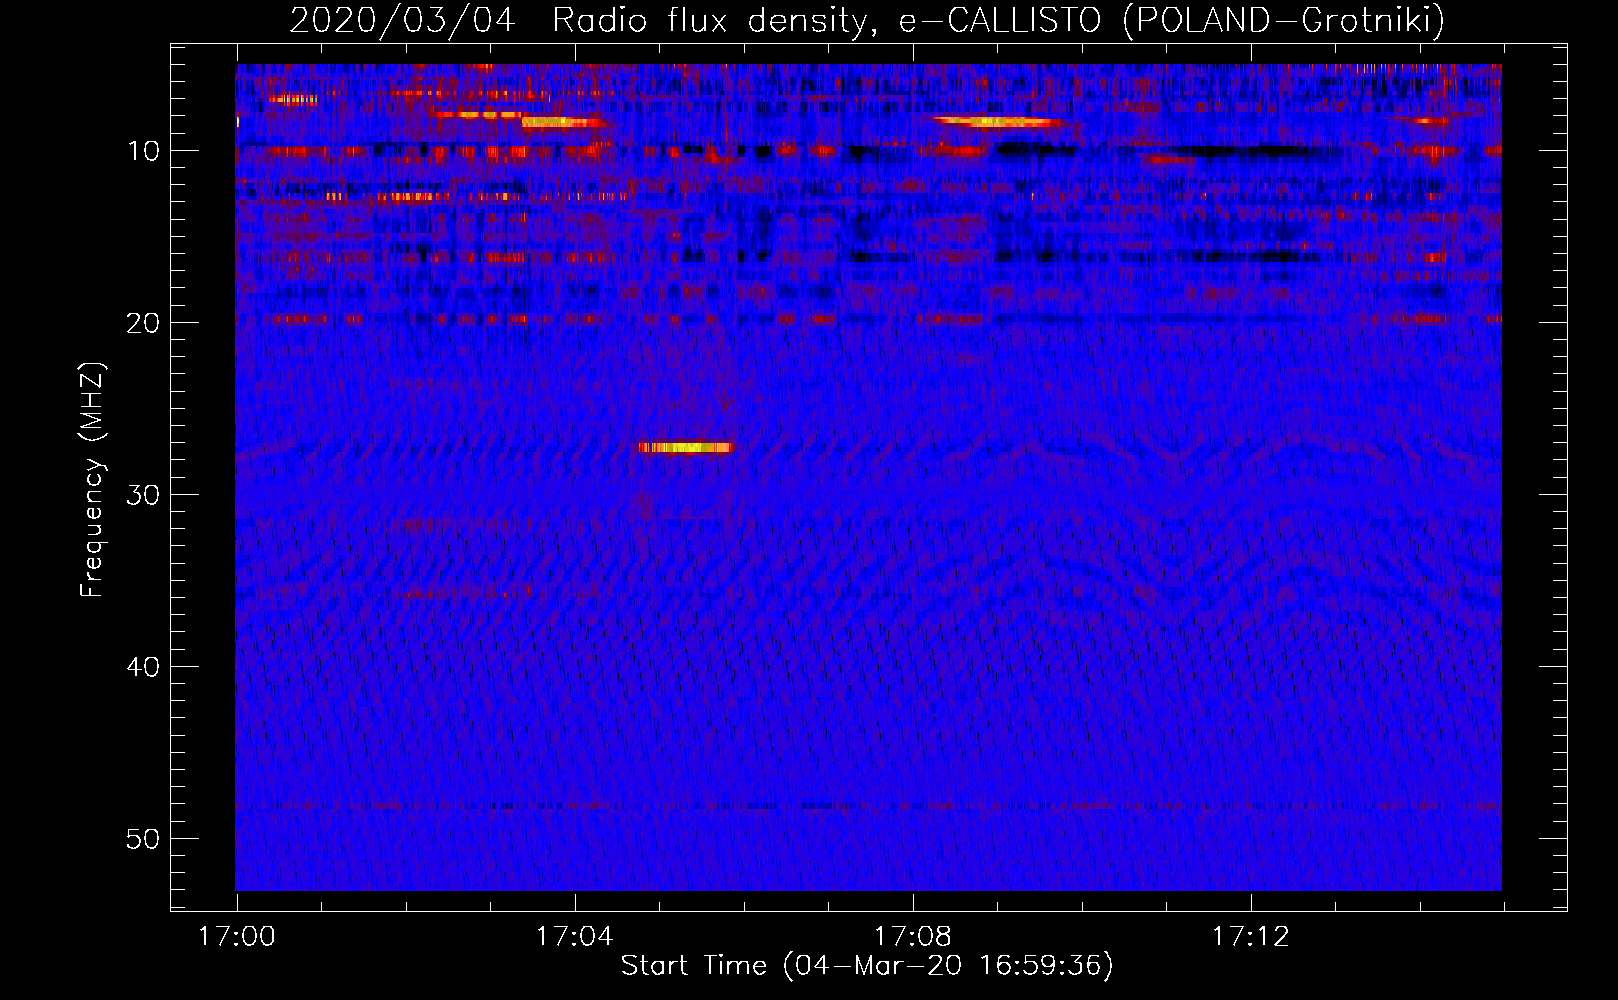Screen dimensions: 1618x1000
Task: Click the 40 MHz frequency tick label
Action: coord(144,667)
